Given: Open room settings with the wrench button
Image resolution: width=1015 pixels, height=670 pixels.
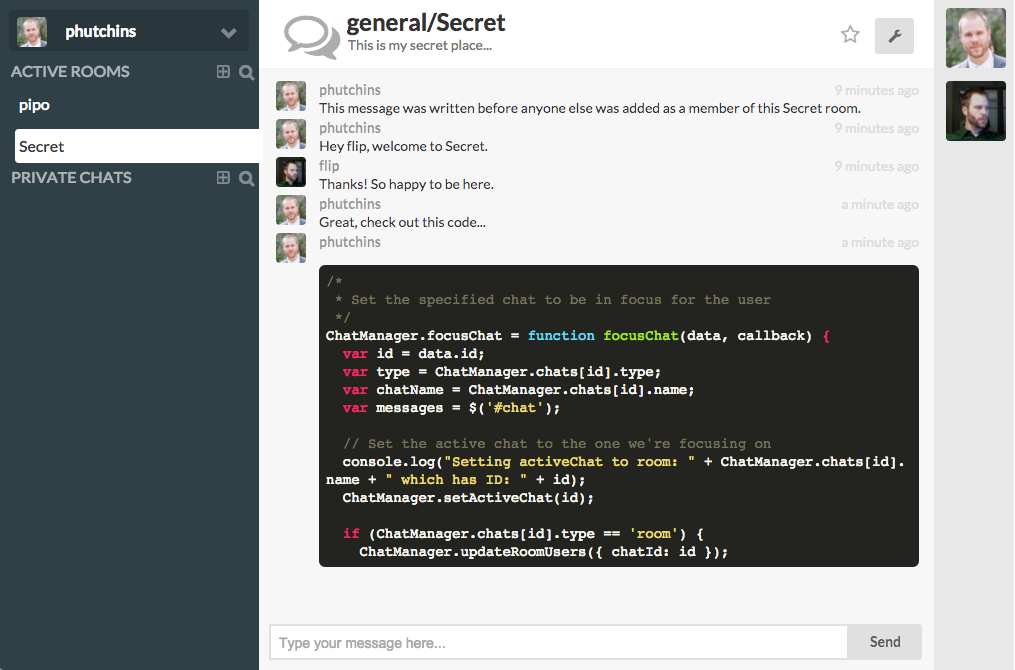Looking at the screenshot, I should point(894,36).
